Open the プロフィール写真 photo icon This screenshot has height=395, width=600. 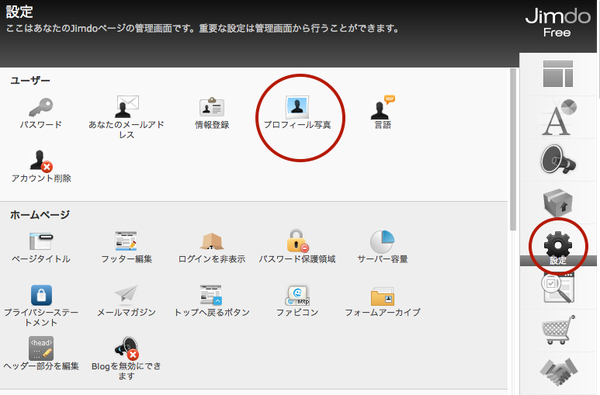click(x=297, y=107)
